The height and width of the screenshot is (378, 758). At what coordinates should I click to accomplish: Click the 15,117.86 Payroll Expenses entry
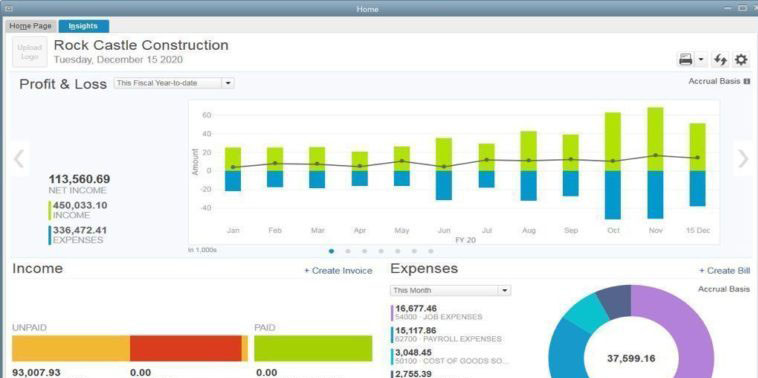click(447, 334)
